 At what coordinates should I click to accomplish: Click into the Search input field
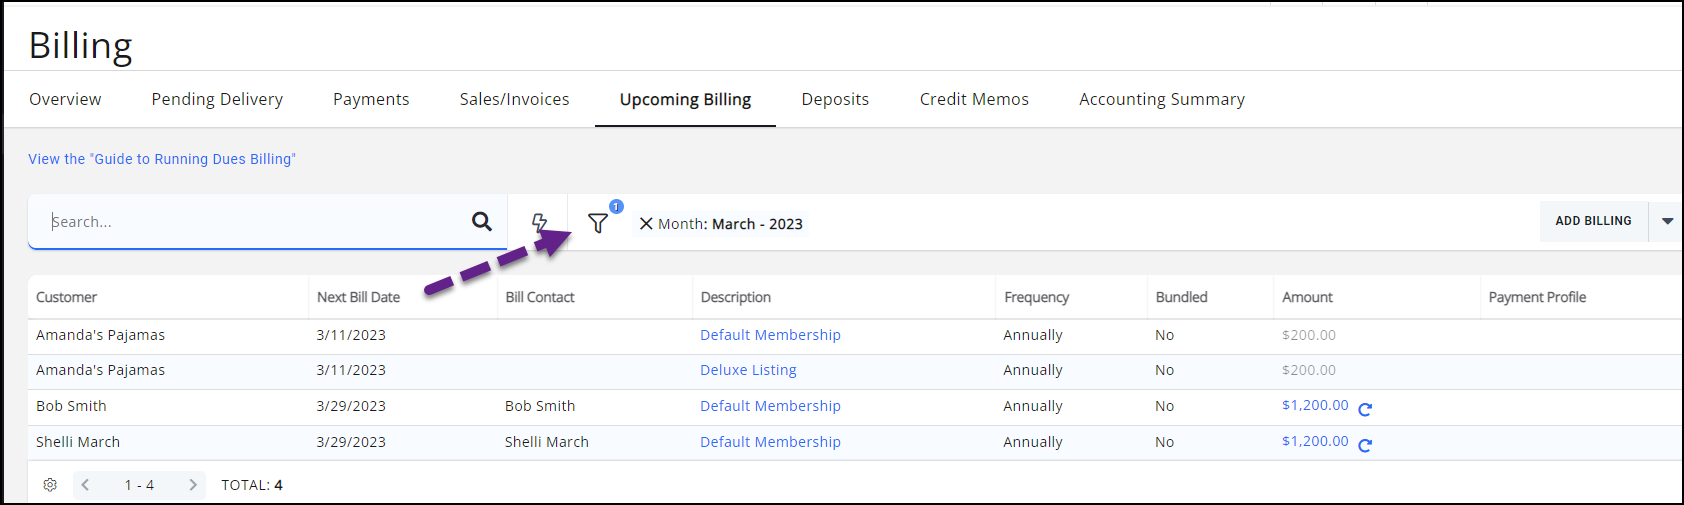tap(250, 222)
